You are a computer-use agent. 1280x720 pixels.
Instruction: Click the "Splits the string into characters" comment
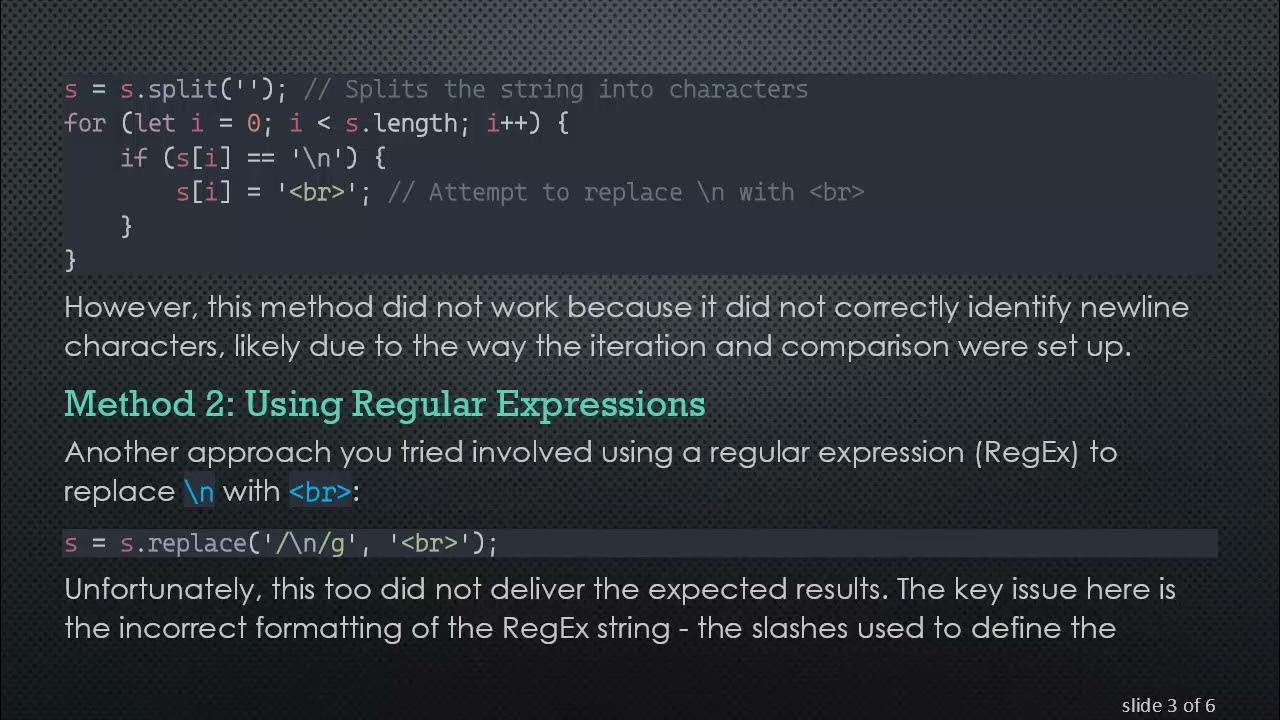(x=576, y=90)
